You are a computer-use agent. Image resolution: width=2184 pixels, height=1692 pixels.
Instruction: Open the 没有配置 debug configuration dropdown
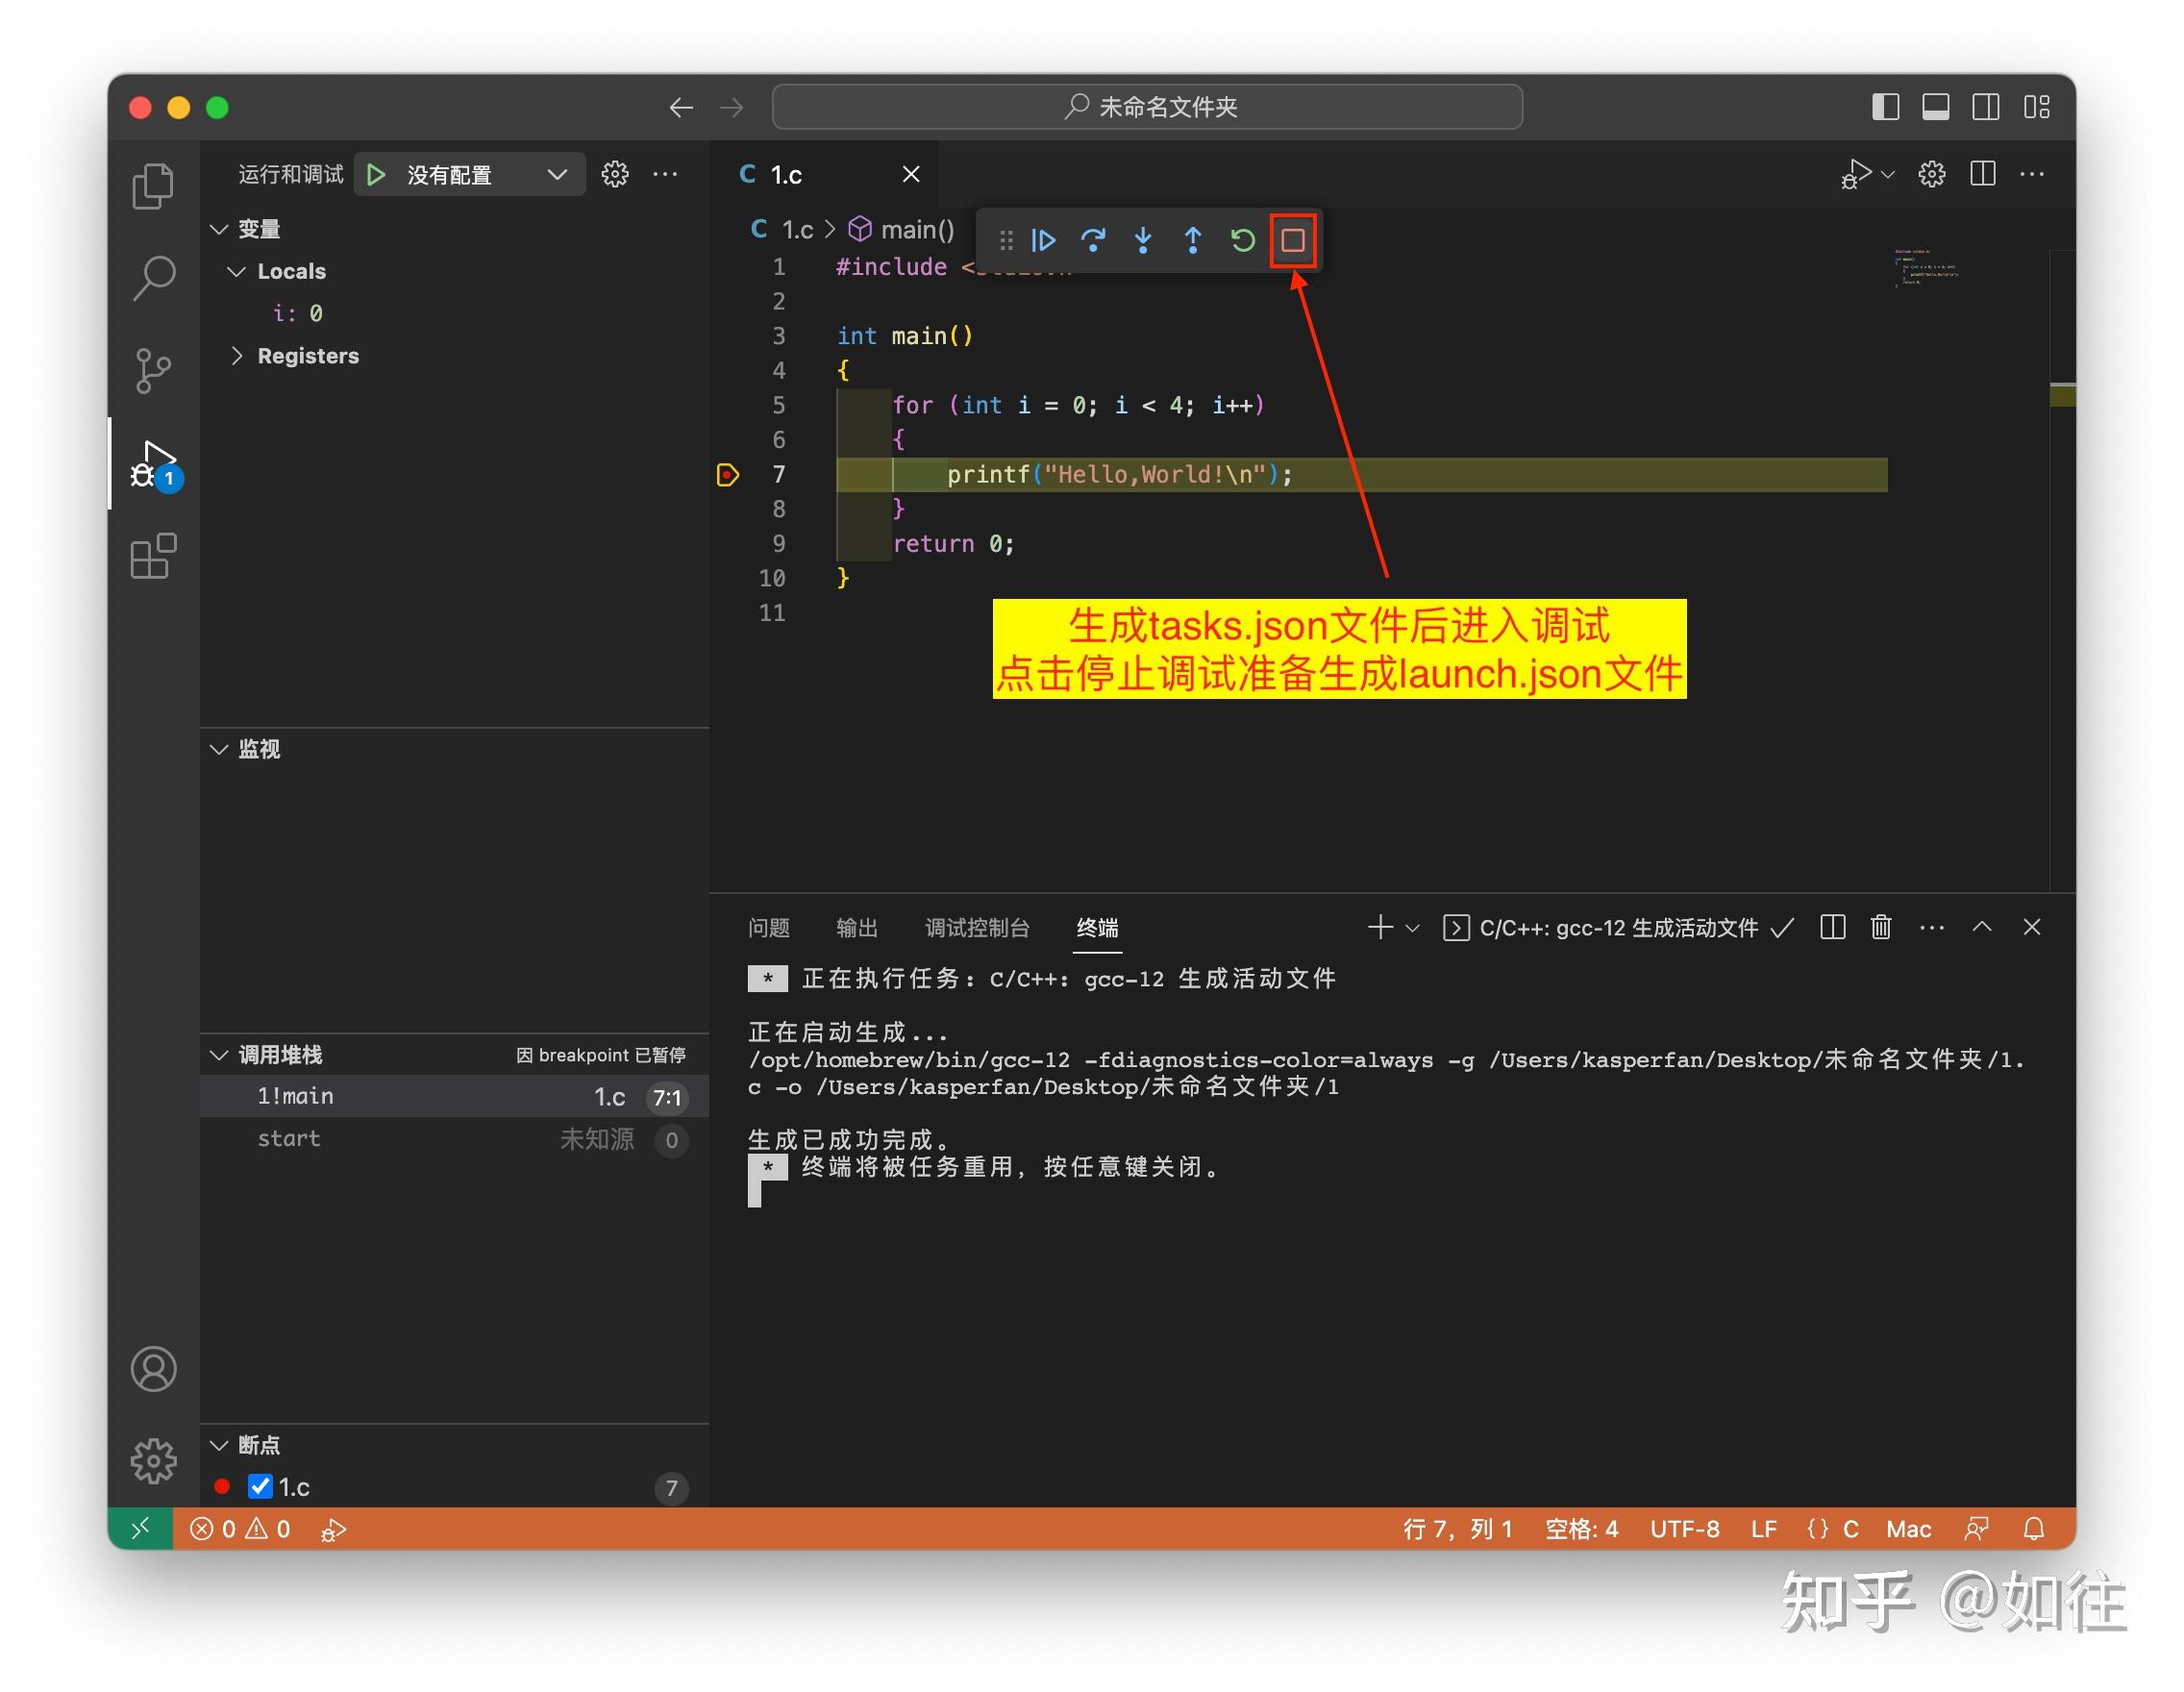[x=469, y=174]
